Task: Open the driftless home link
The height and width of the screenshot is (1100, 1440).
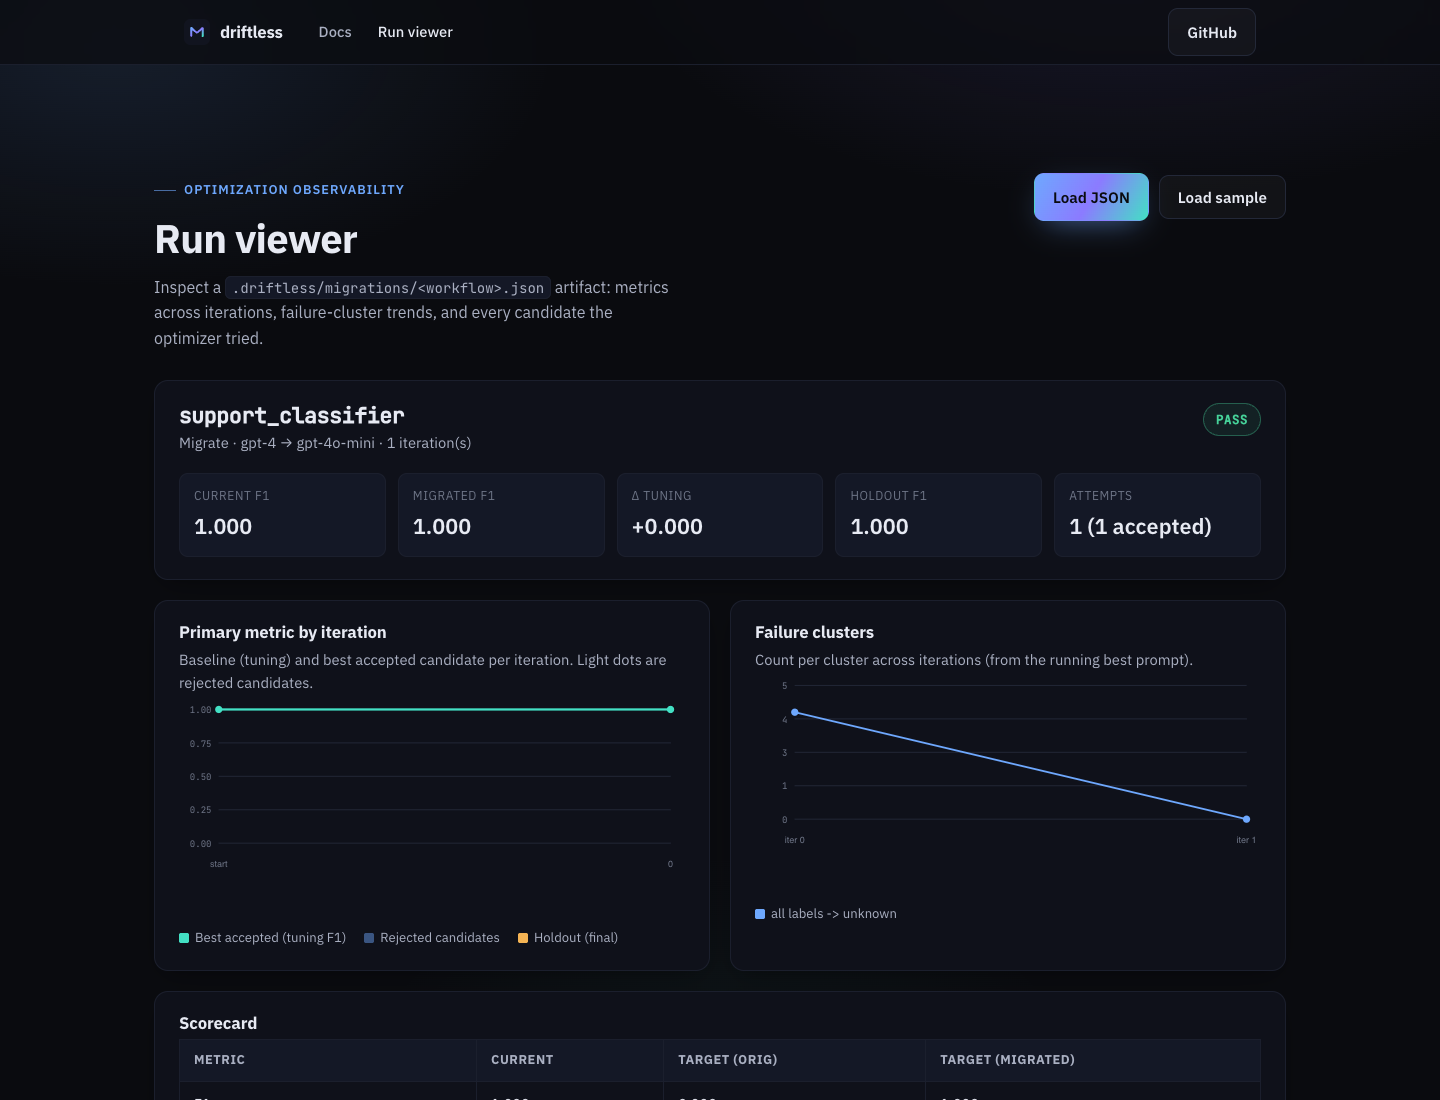Action: (234, 32)
